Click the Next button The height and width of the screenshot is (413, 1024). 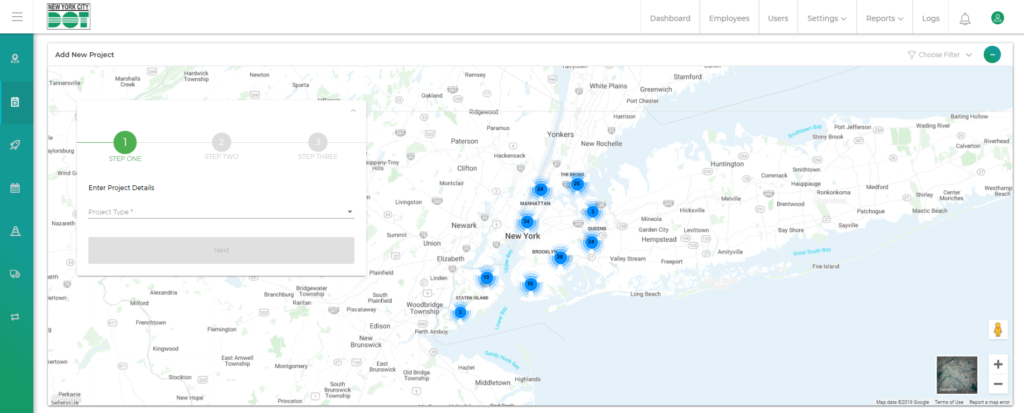click(220, 250)
